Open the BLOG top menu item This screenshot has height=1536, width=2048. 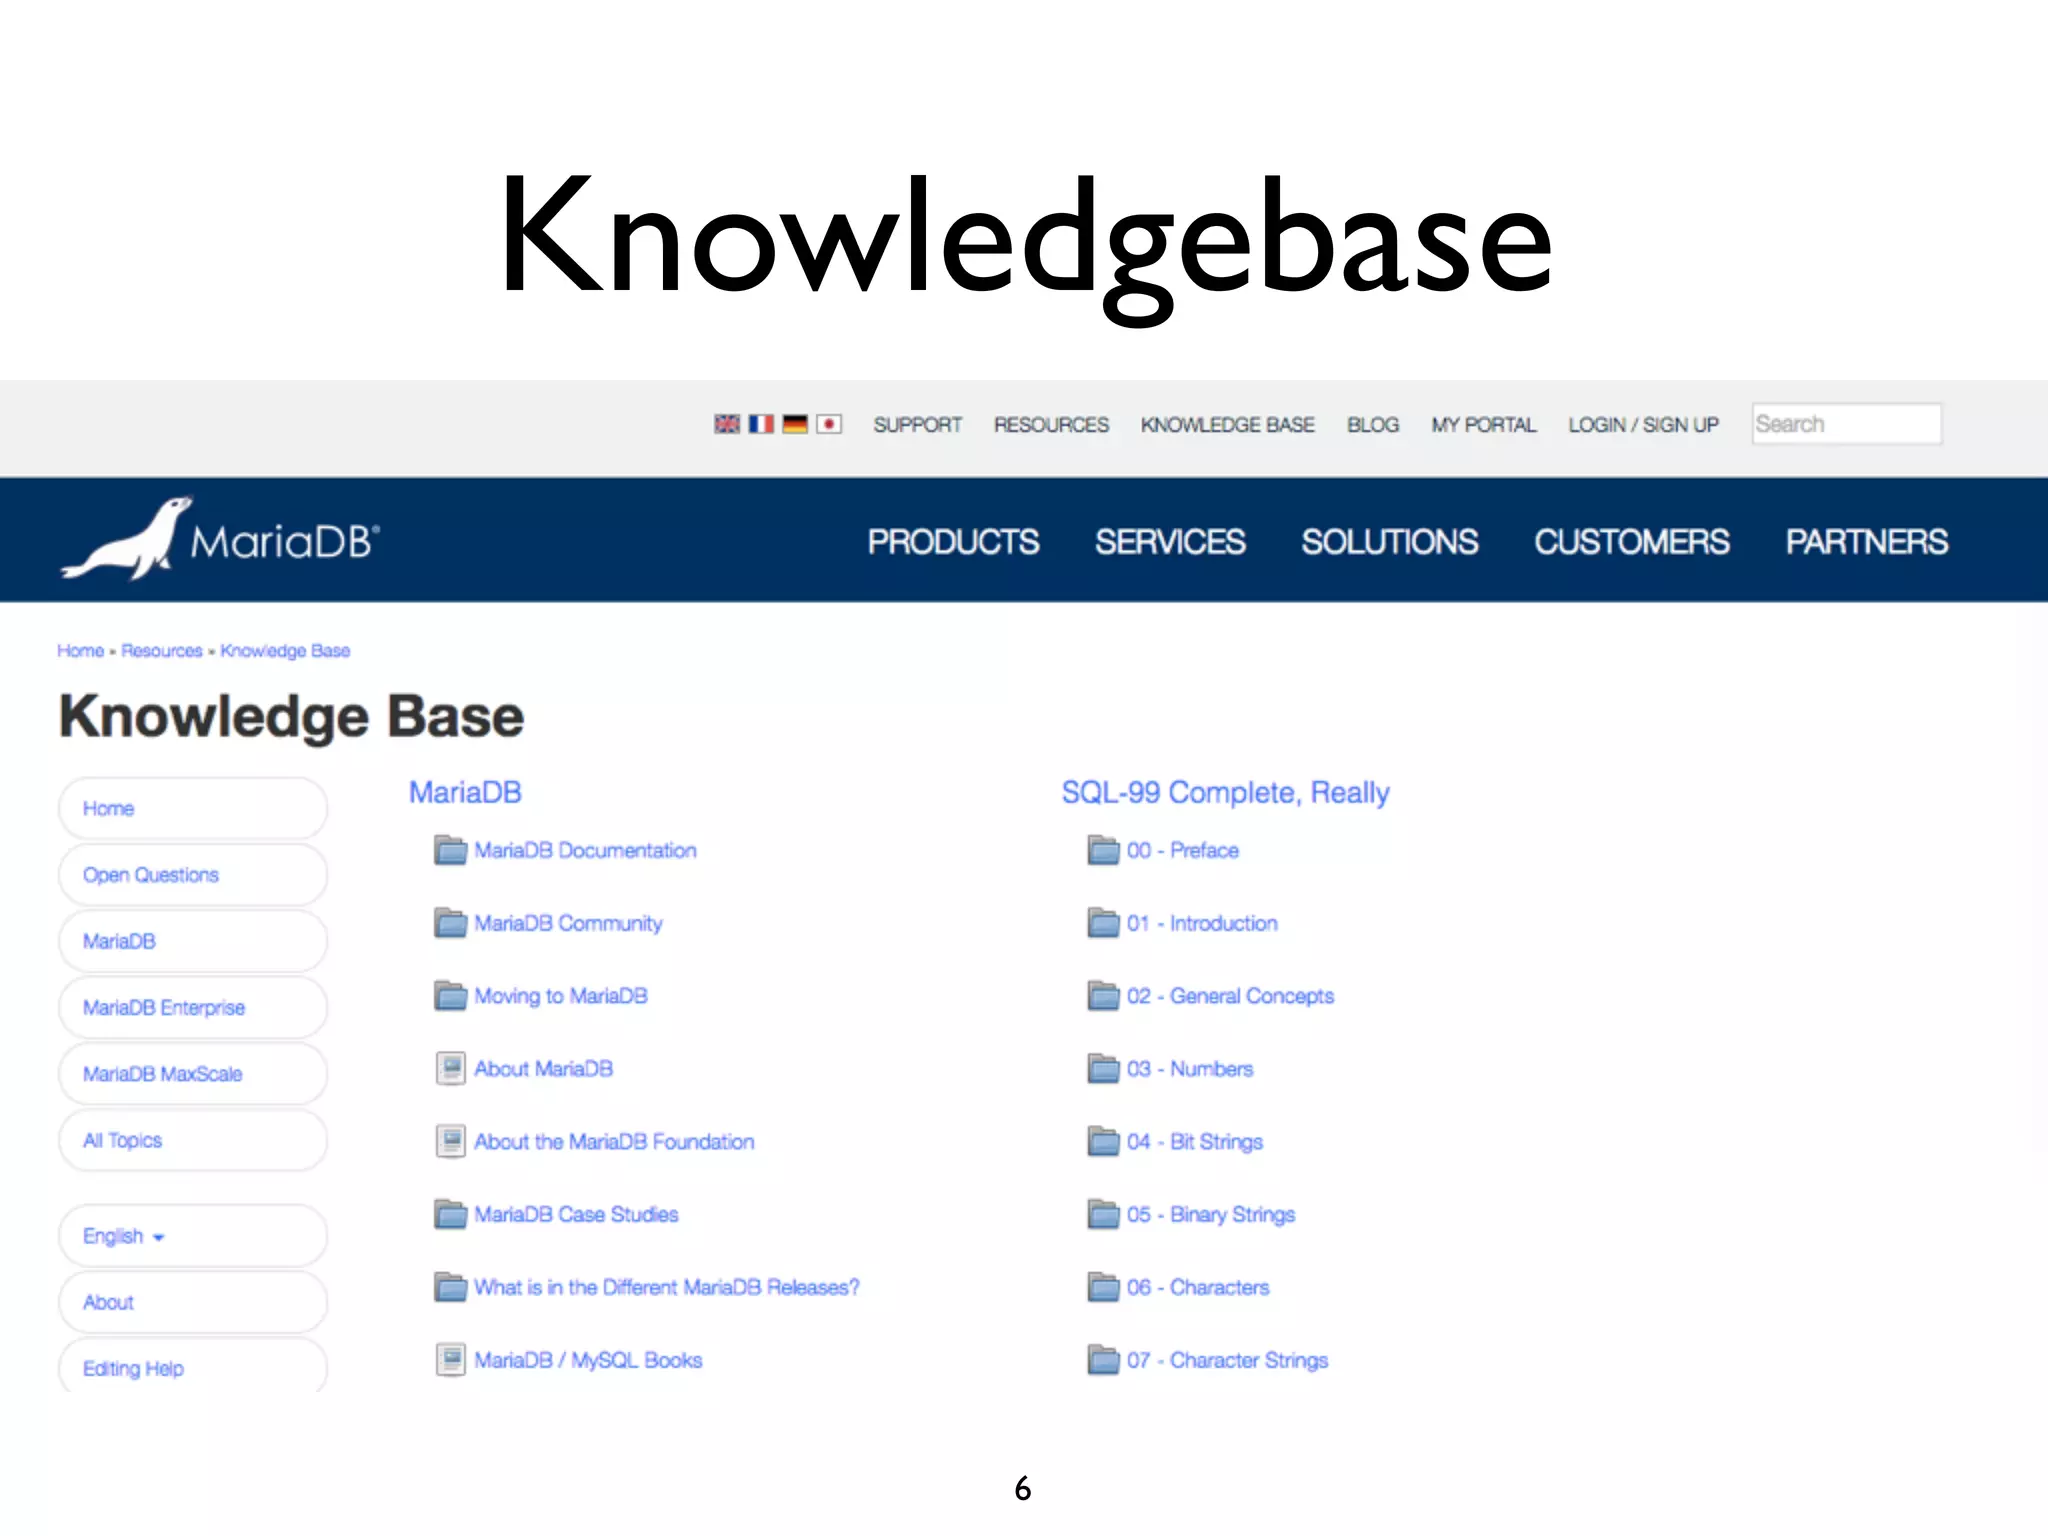[1373, 425]
